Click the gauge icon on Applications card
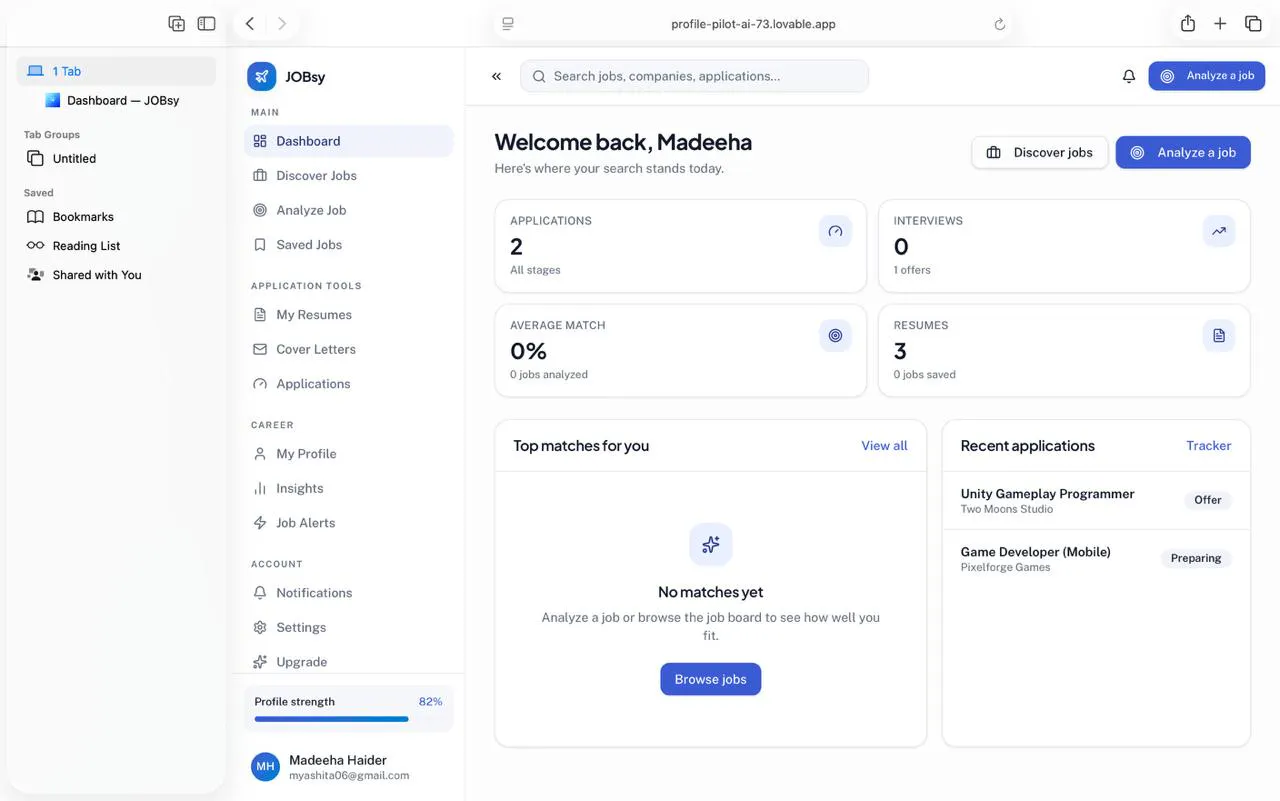The image size is (1280, 801). tap(836, 231)
